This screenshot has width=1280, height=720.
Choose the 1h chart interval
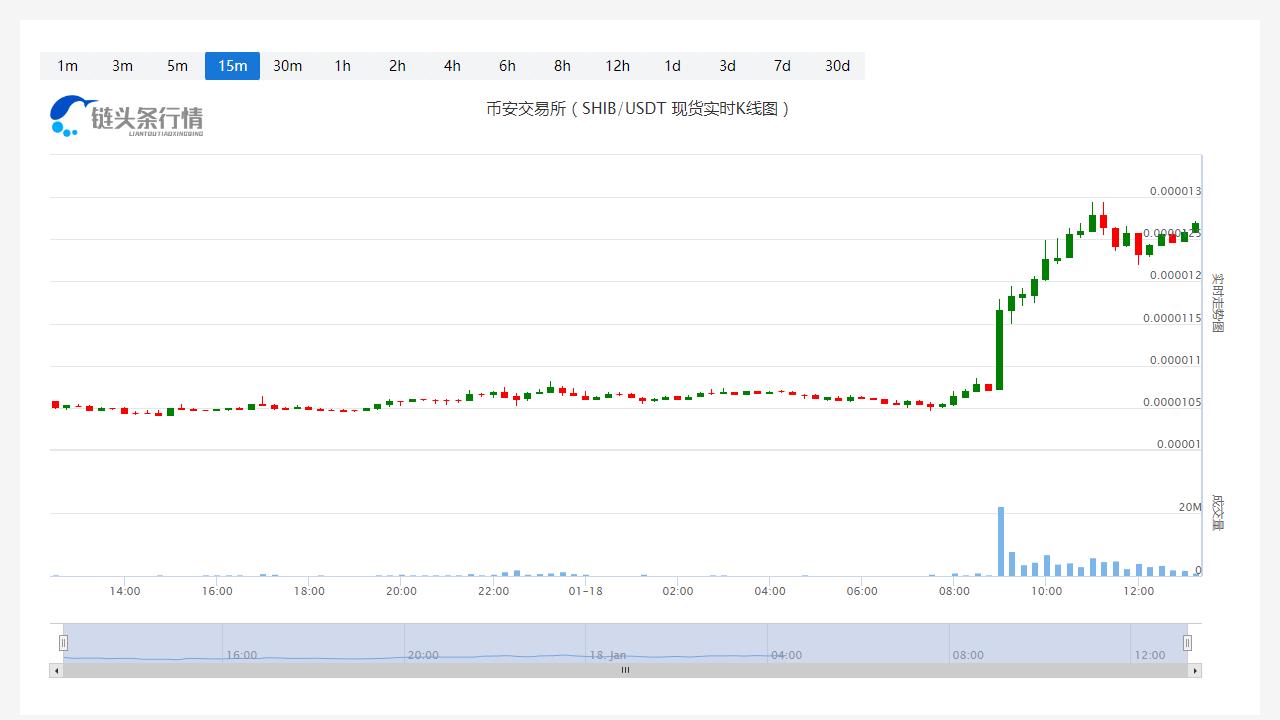342,66
